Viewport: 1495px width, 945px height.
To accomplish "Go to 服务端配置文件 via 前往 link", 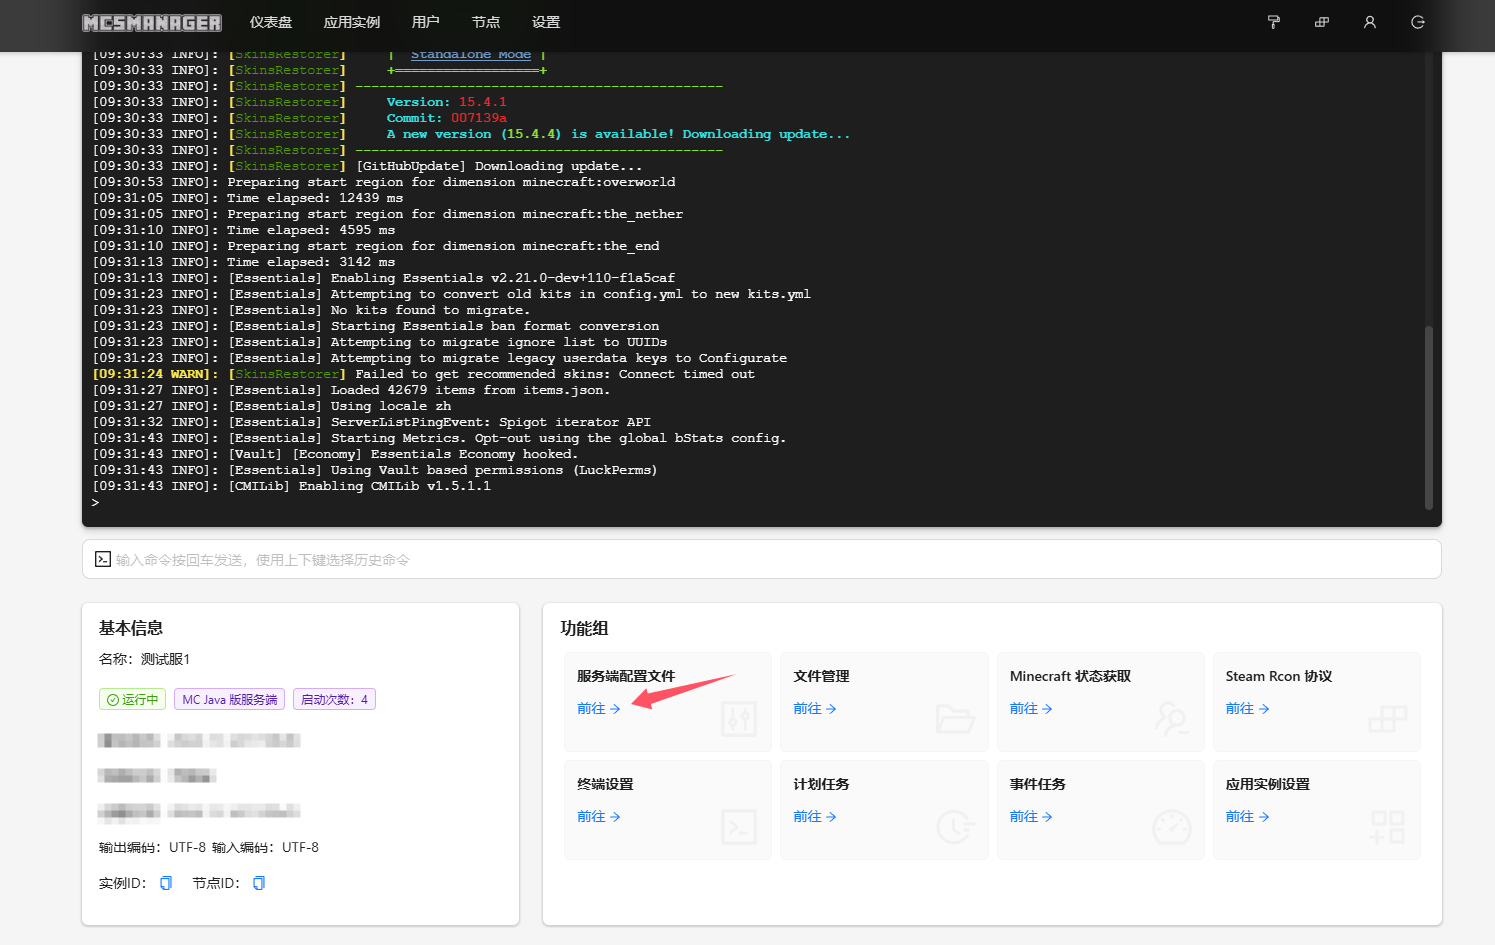I will click(x=598, y=709).
